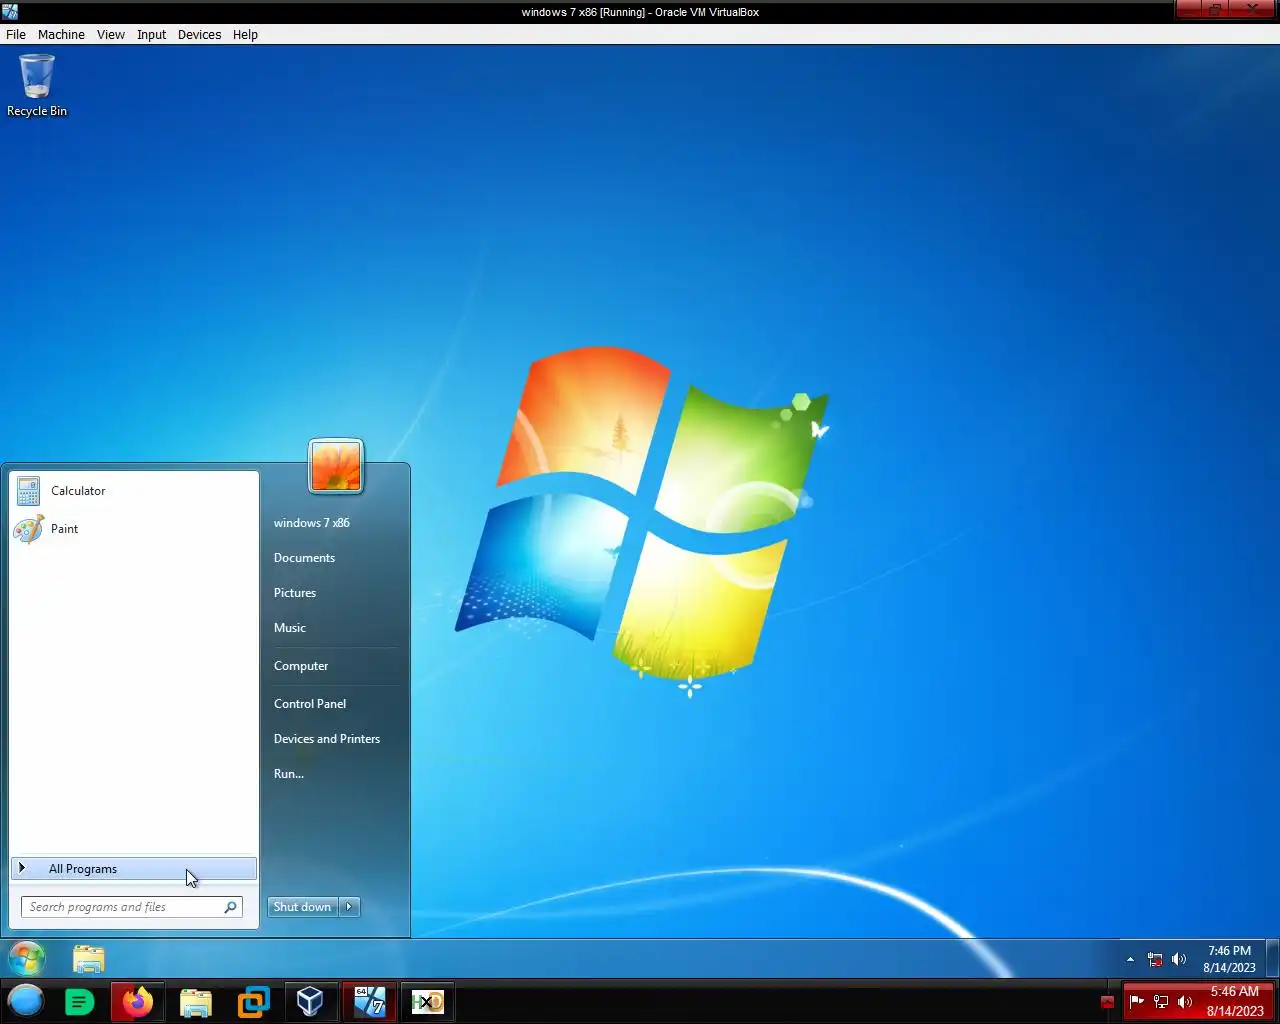Open Documents from Start menu

[305, 558]
